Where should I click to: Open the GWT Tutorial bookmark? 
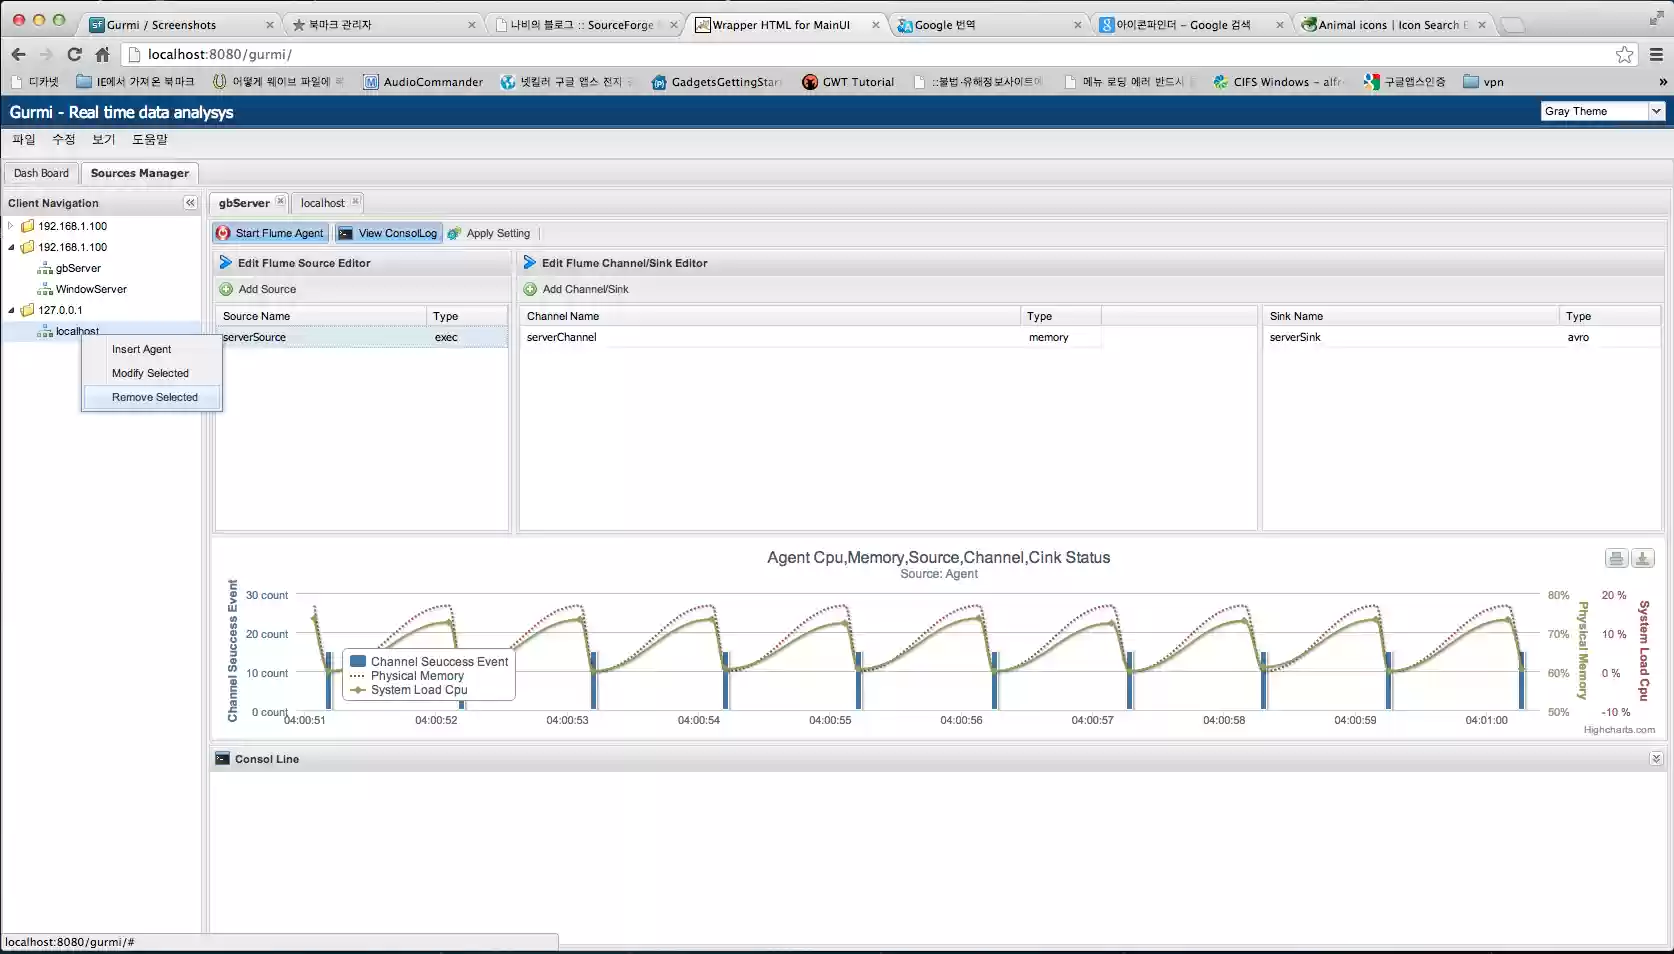tap(848, 82)
